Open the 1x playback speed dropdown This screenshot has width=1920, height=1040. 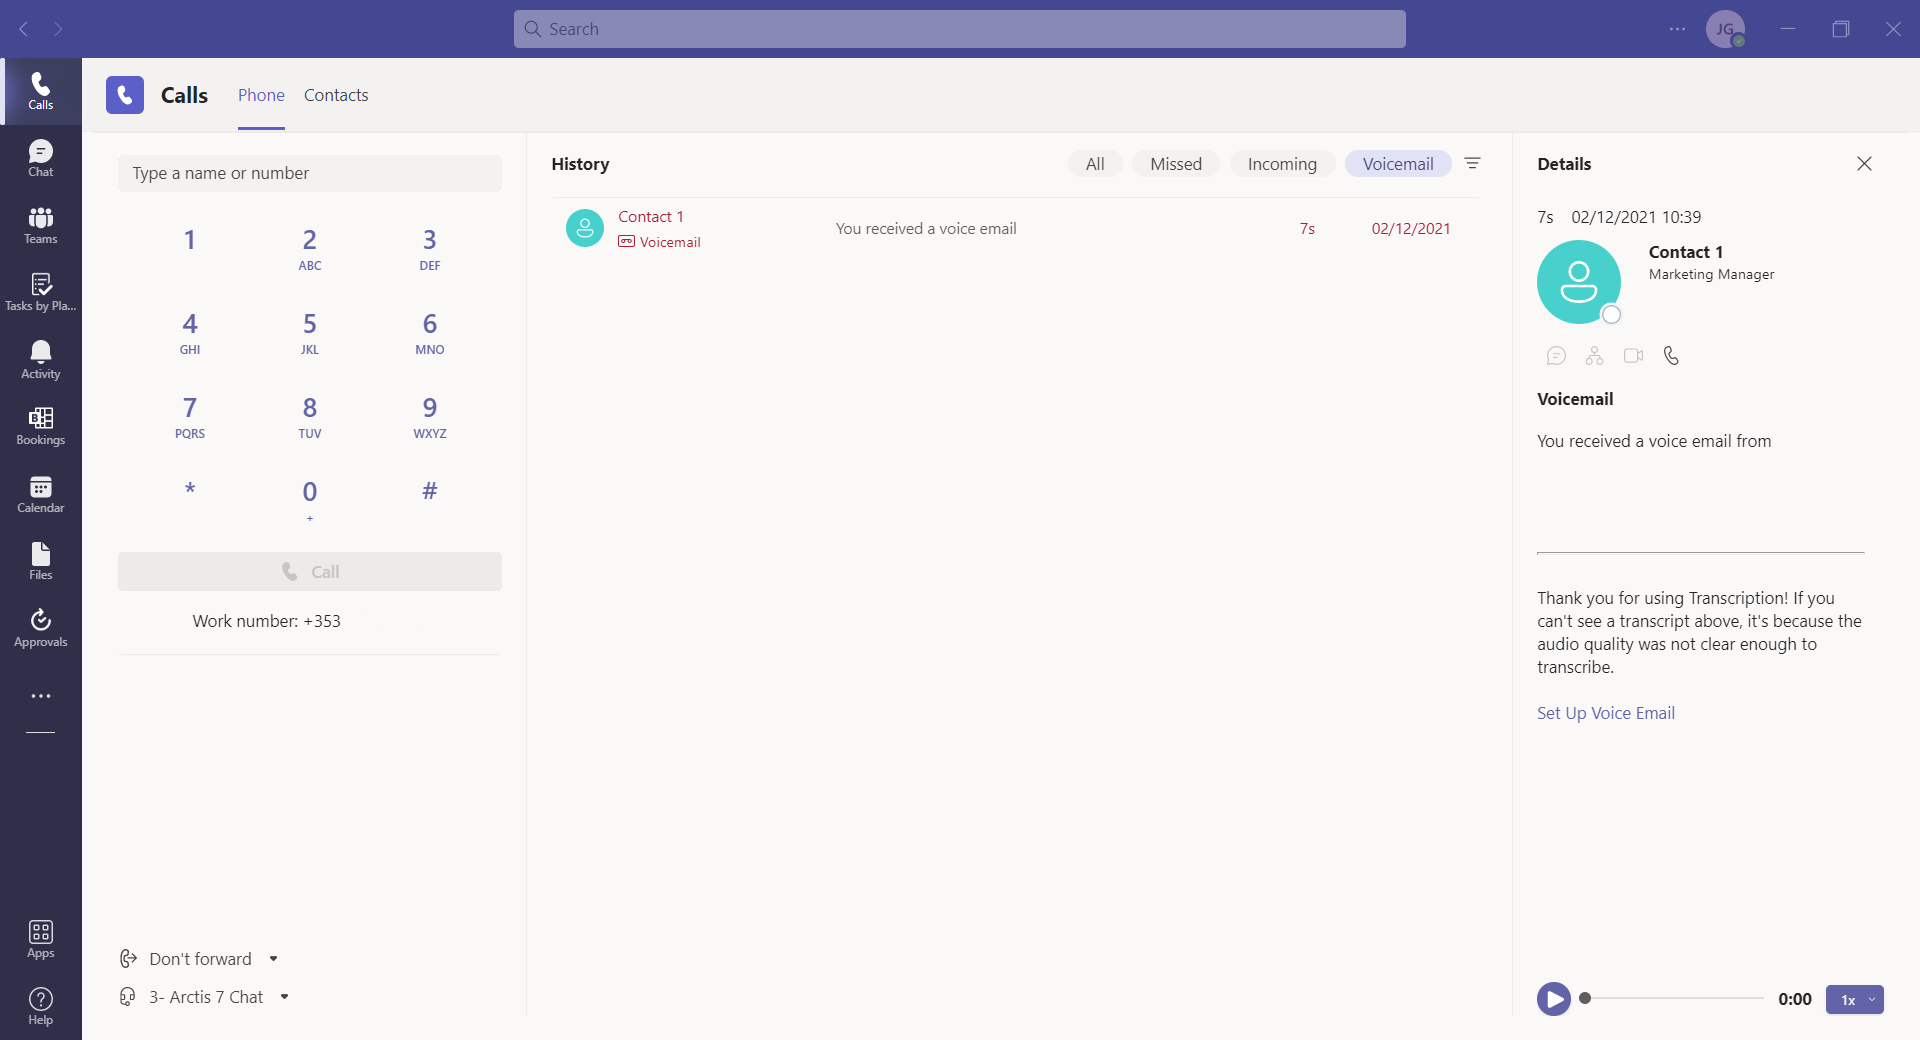[x=1855, y=1000]
